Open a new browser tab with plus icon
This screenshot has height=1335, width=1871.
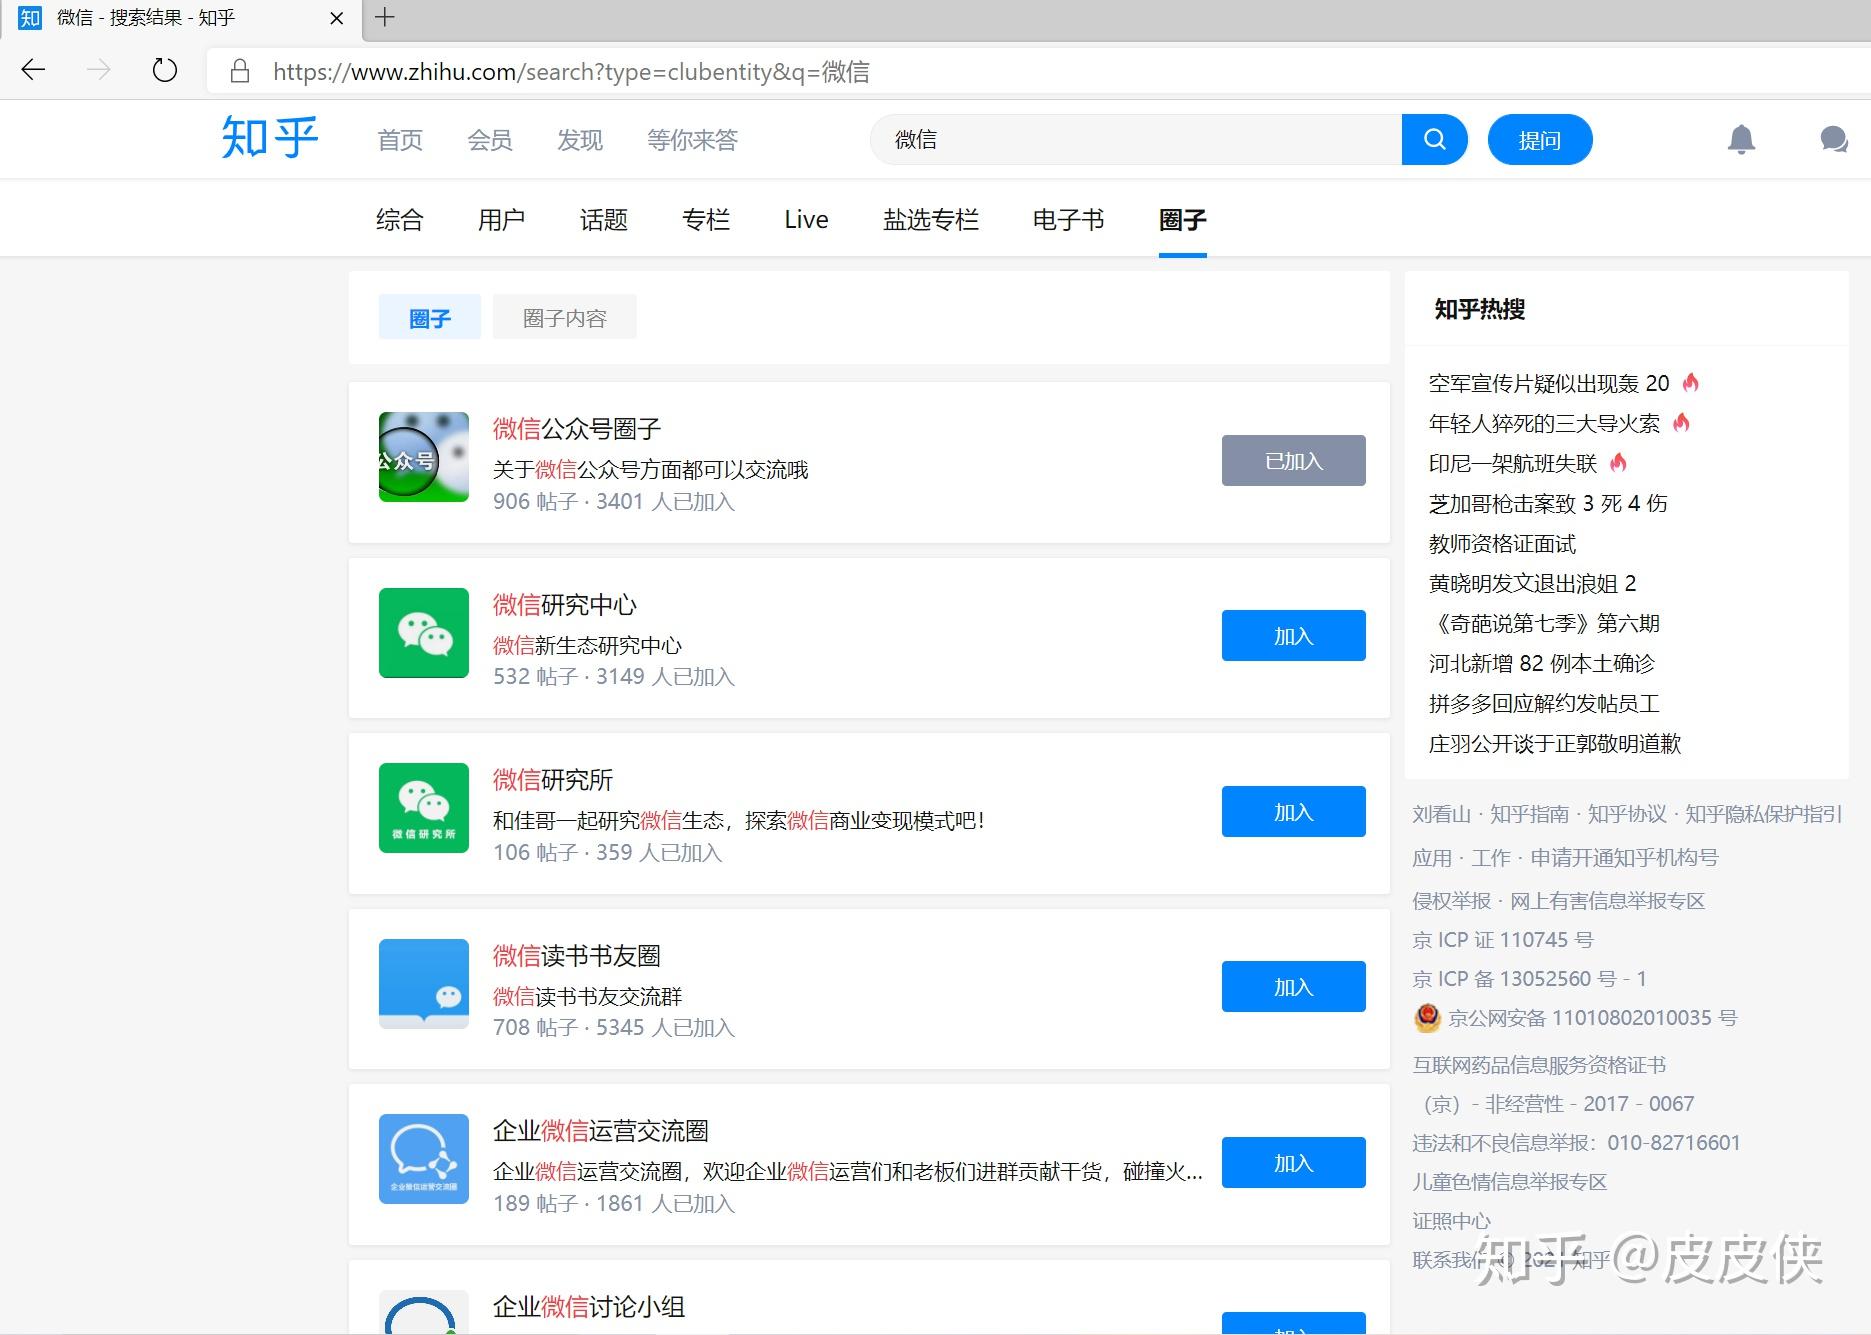385,17
